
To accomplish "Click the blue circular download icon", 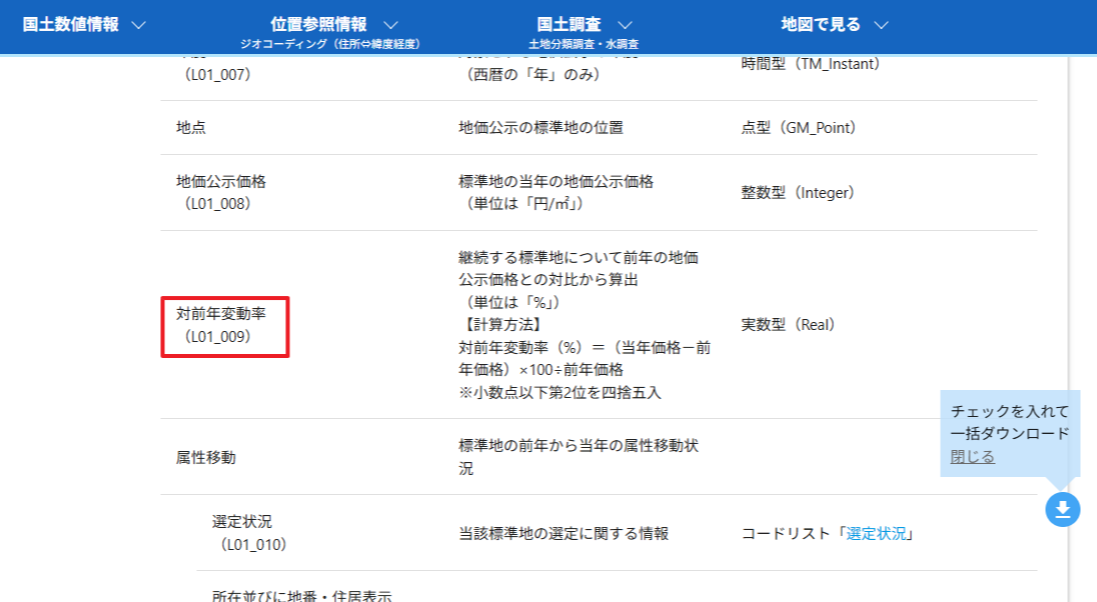I will click(x=1062, y=510).
